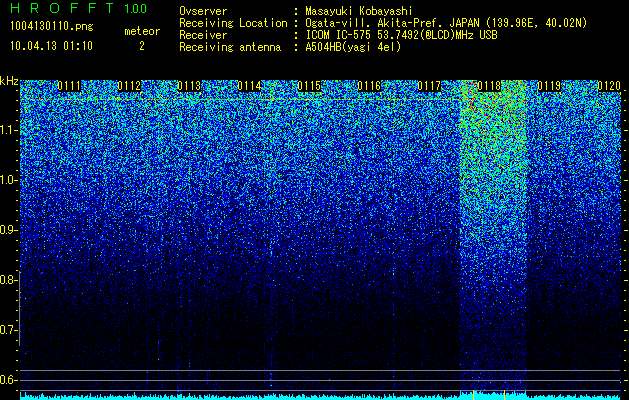The image size is (629, 400).
Task: Click time marker 0120
Action: tap(609, 86)
